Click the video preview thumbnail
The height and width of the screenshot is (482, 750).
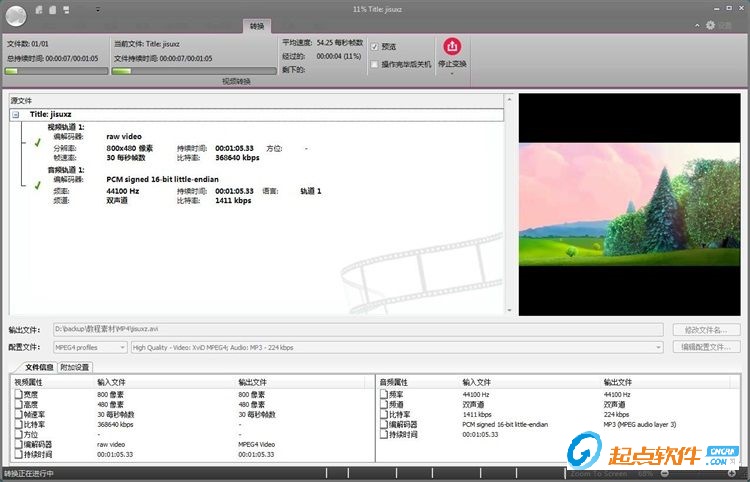[x=629, y=204]
